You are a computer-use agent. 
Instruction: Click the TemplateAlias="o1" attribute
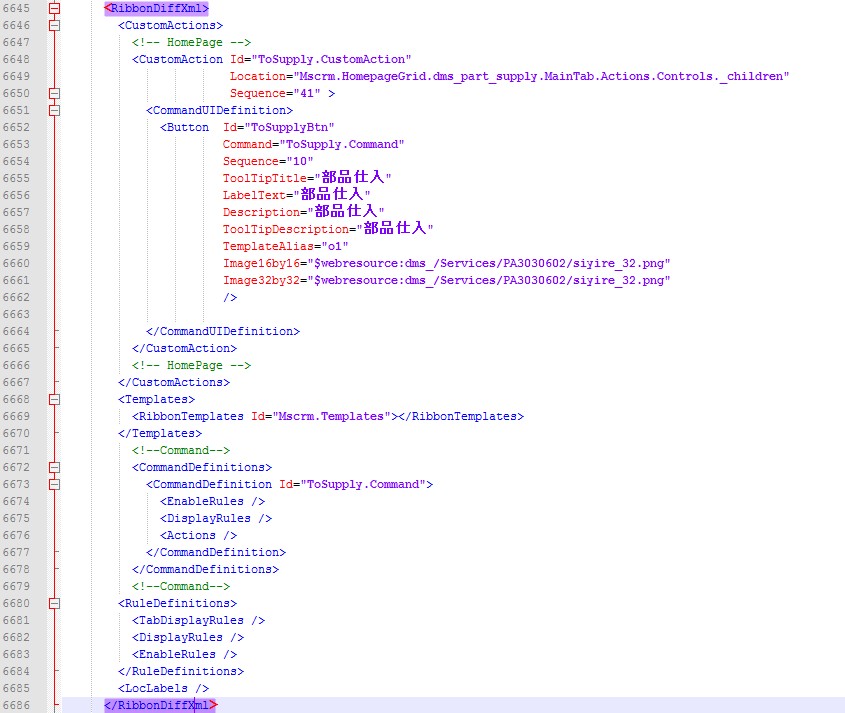pyautogui.click(x=286, y=246)
